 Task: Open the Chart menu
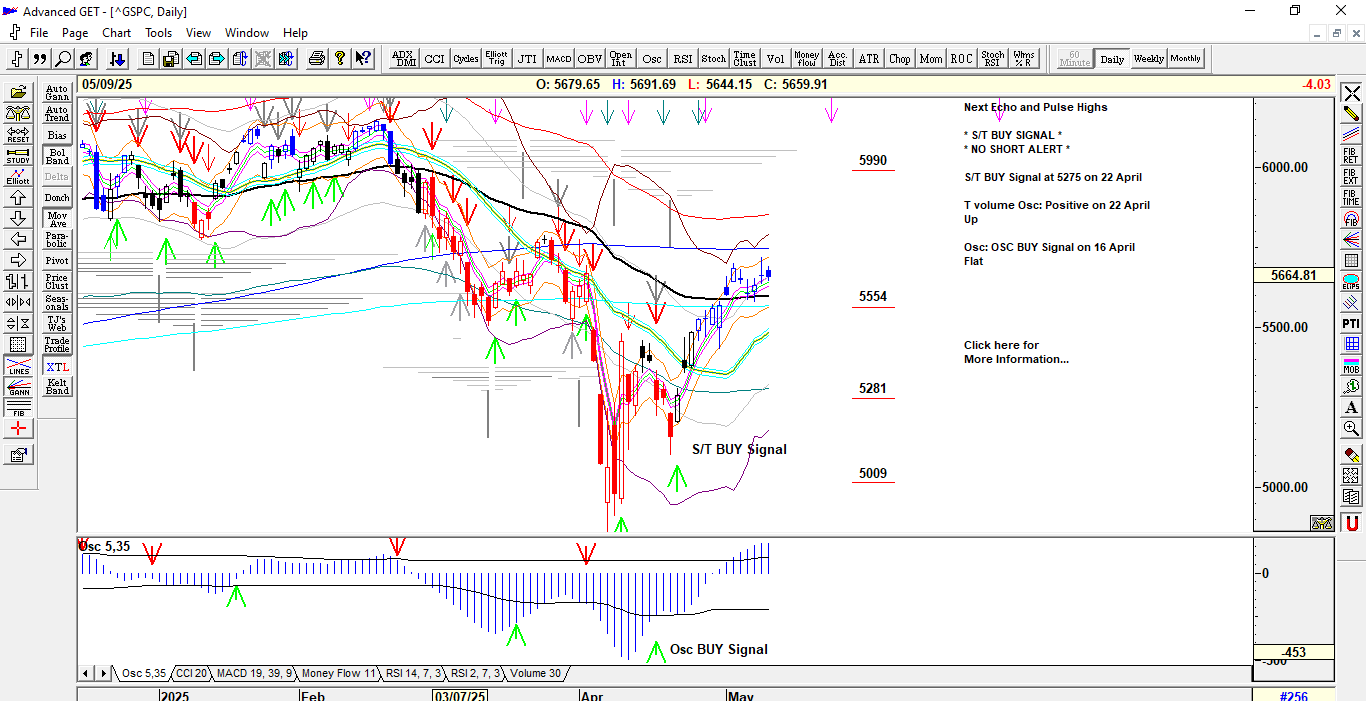[116, 32]
